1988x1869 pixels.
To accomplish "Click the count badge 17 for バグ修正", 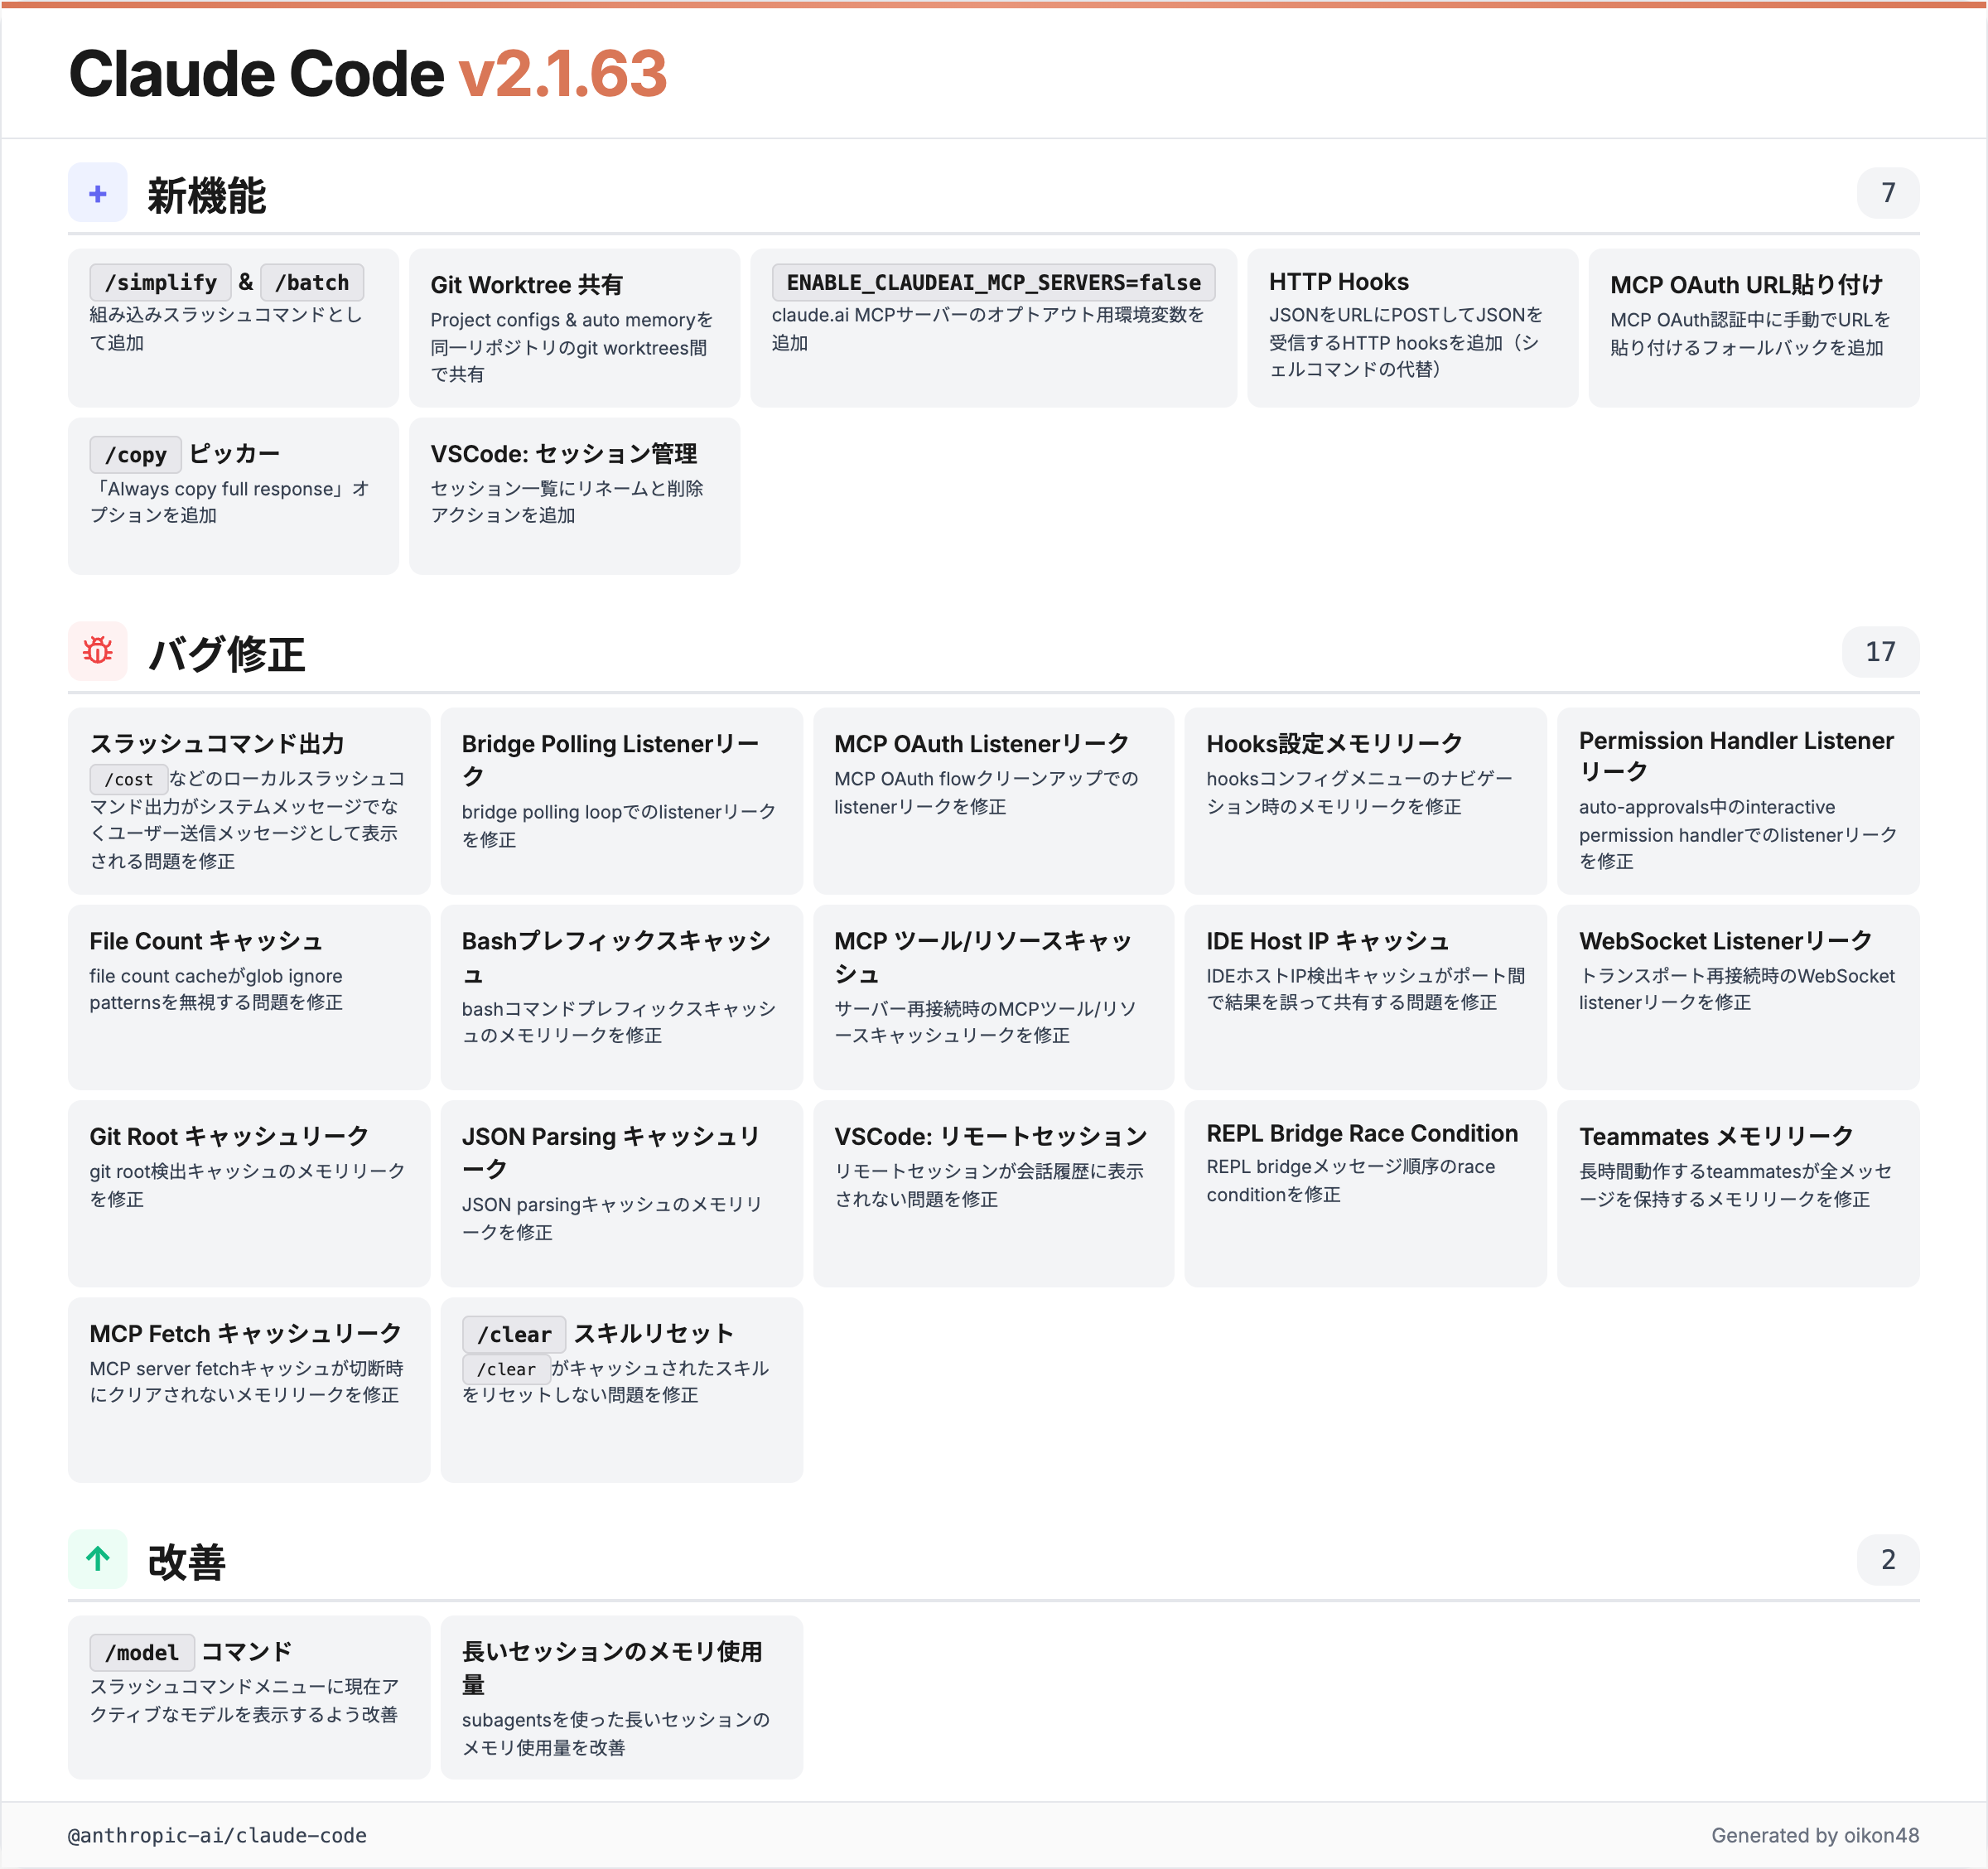I will pos(1880,651).
